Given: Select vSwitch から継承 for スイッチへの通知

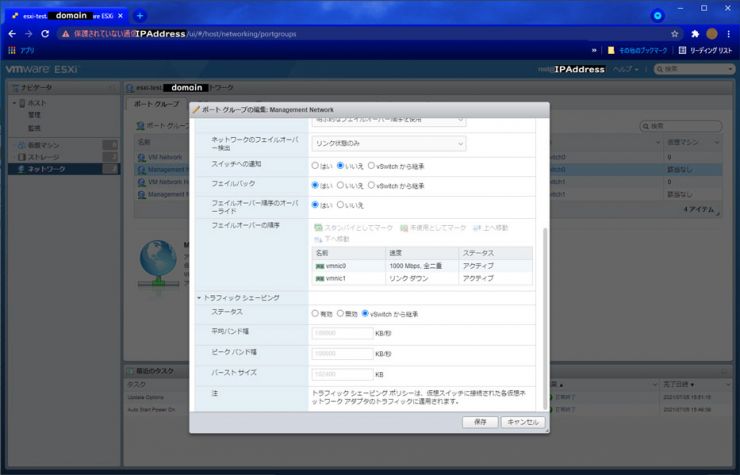Looking at the screenshot, I should pyautogui.click(x=371, y=166).
